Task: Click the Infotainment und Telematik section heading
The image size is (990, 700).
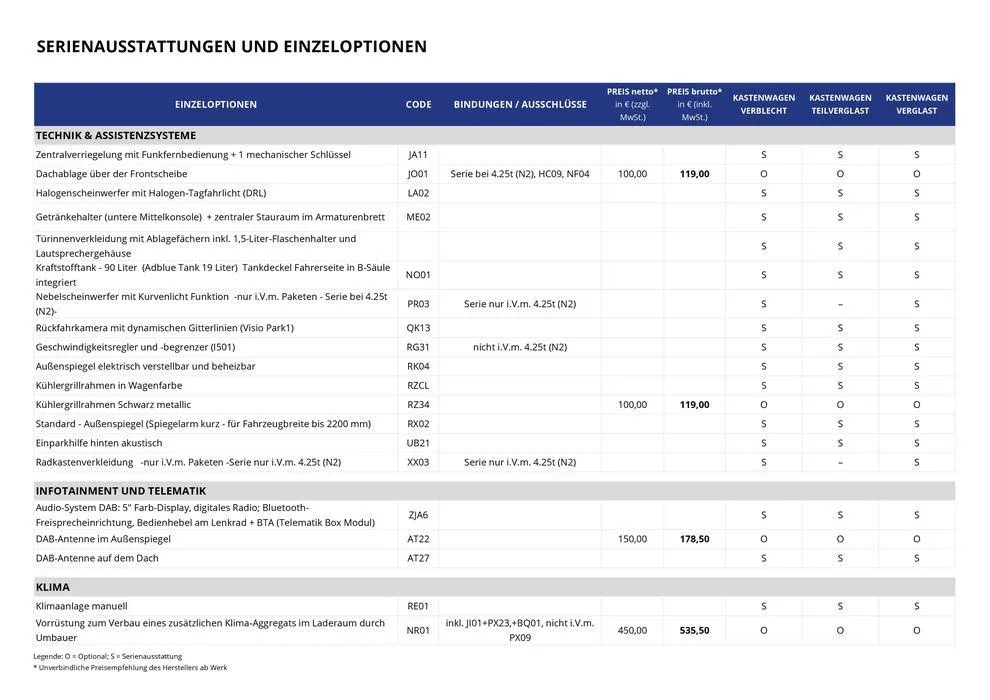Action: click(121, 491)
